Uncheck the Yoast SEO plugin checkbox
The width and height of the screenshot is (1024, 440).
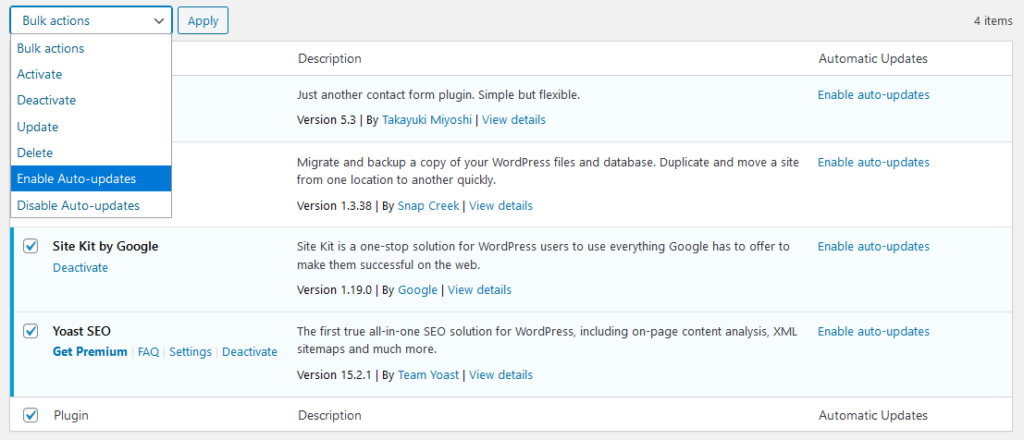tap(31, 331)
